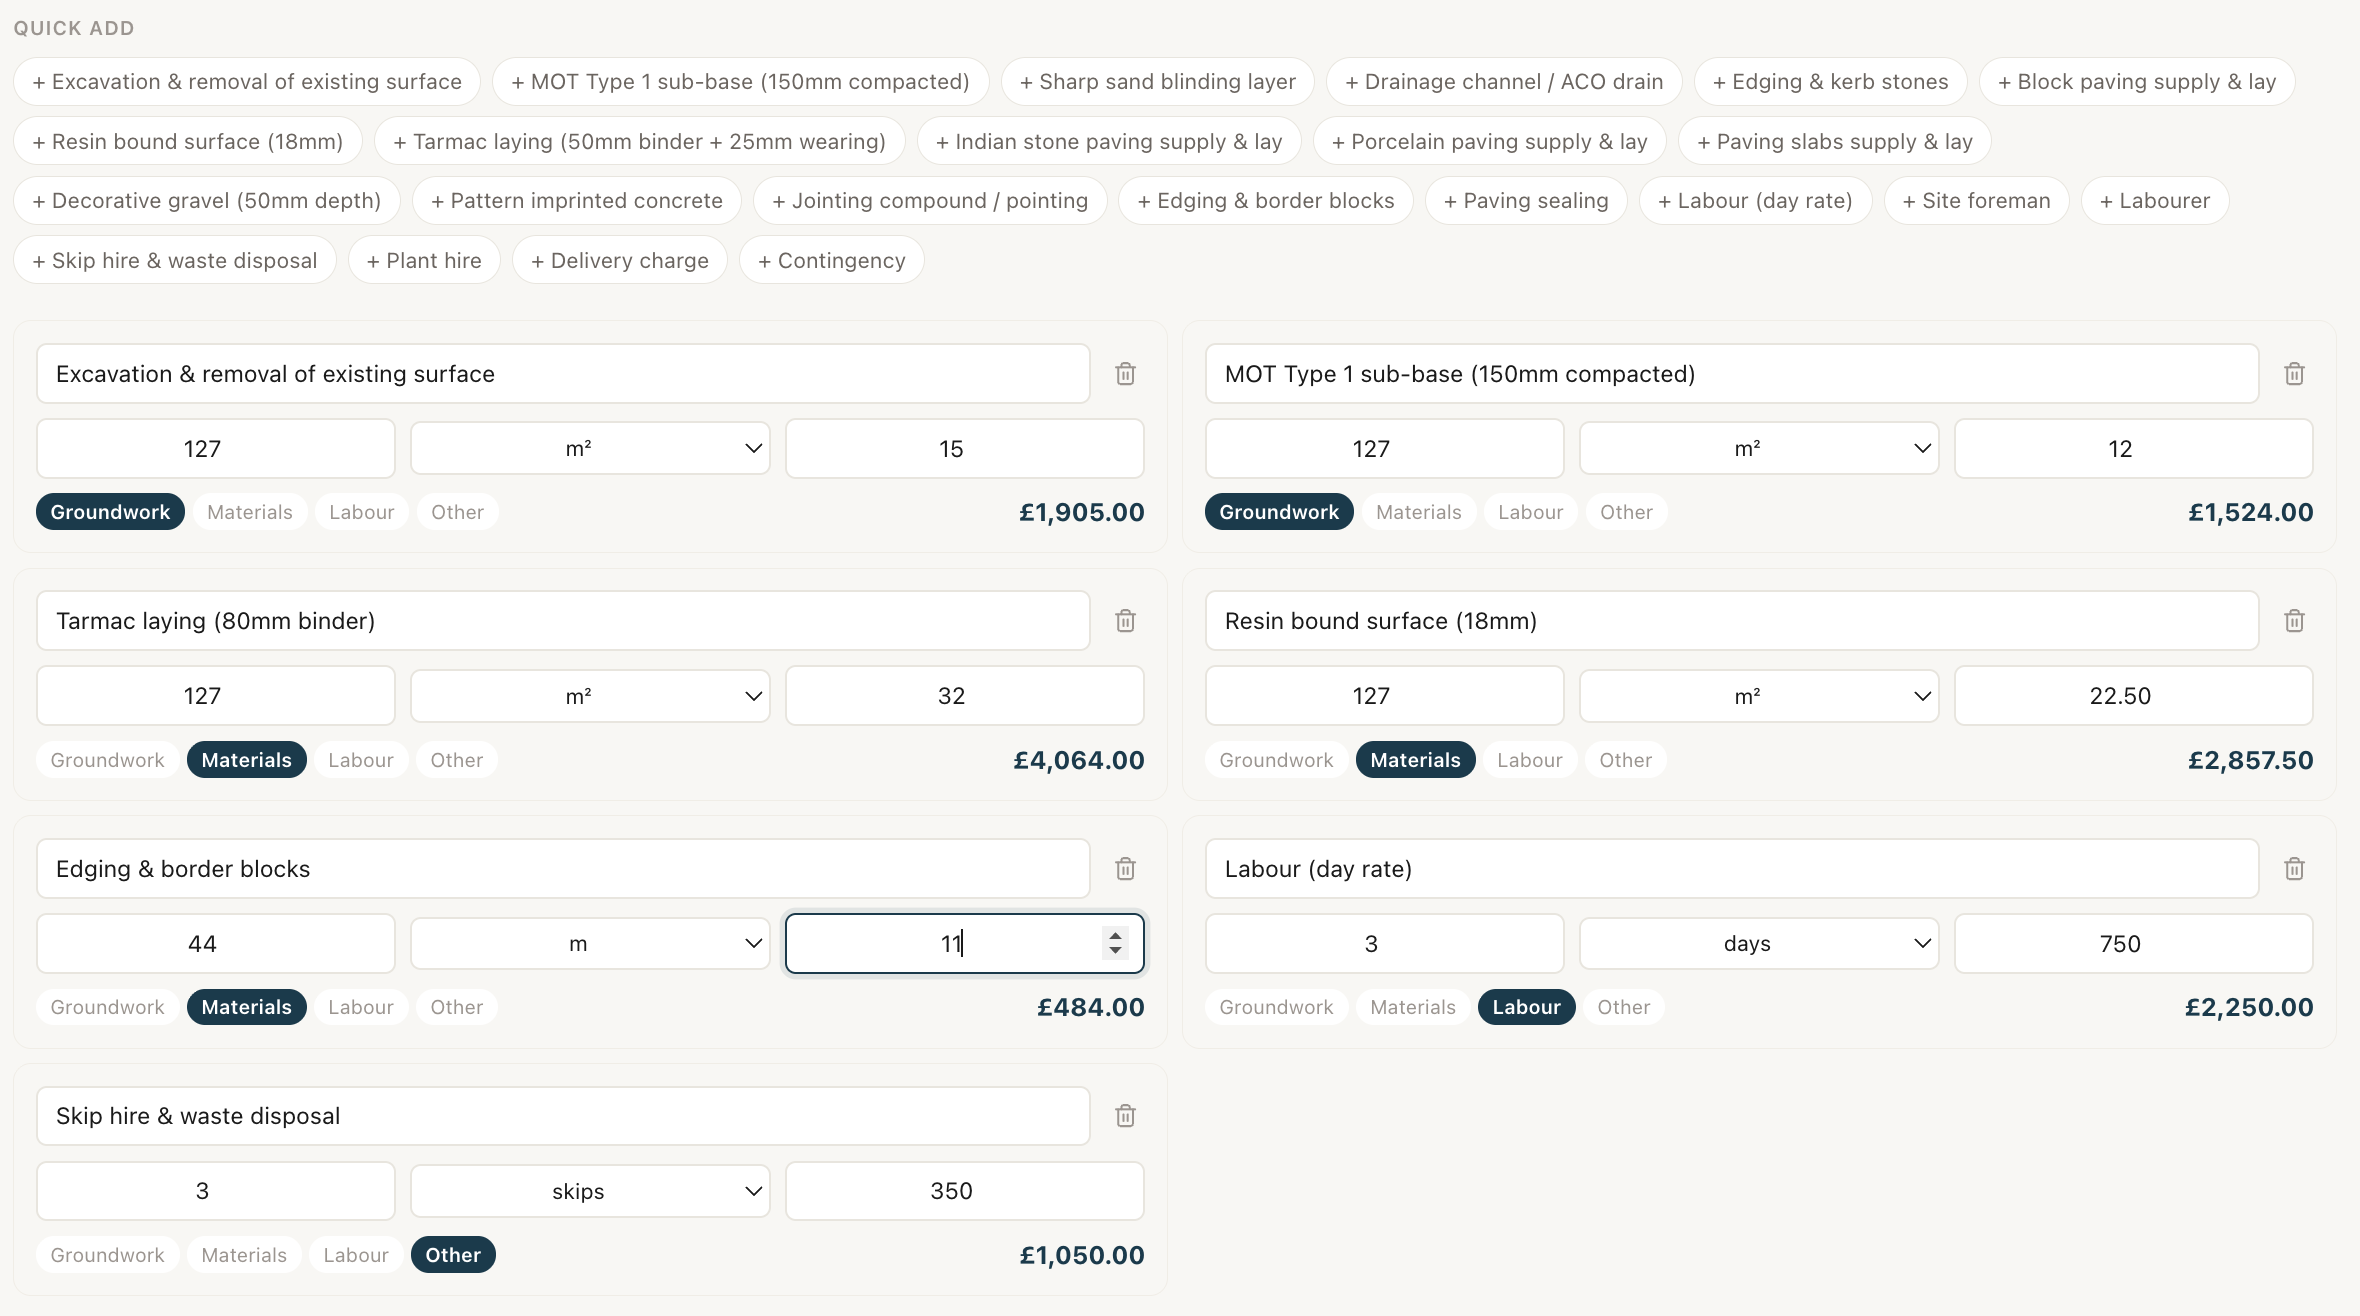Screen dimensions: 2360x1316
Task: Set Excavation item category to Labour
Action: (361, 512)
